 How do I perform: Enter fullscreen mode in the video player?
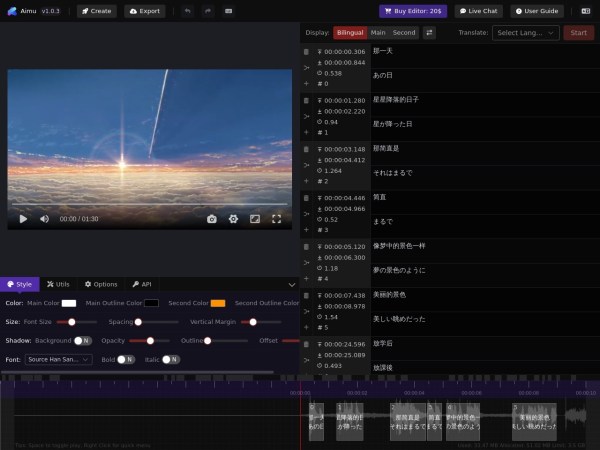coord(277,218)
